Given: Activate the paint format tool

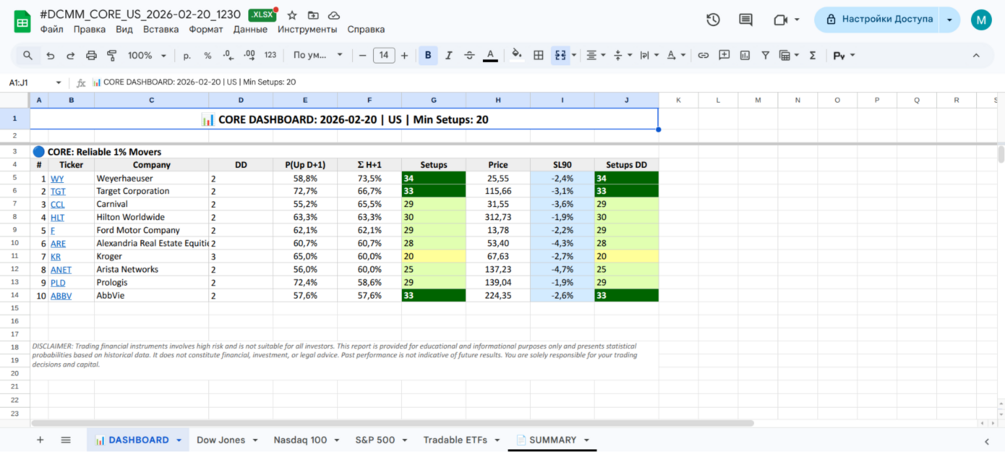Looking at the screenshot, I should 112,56.
